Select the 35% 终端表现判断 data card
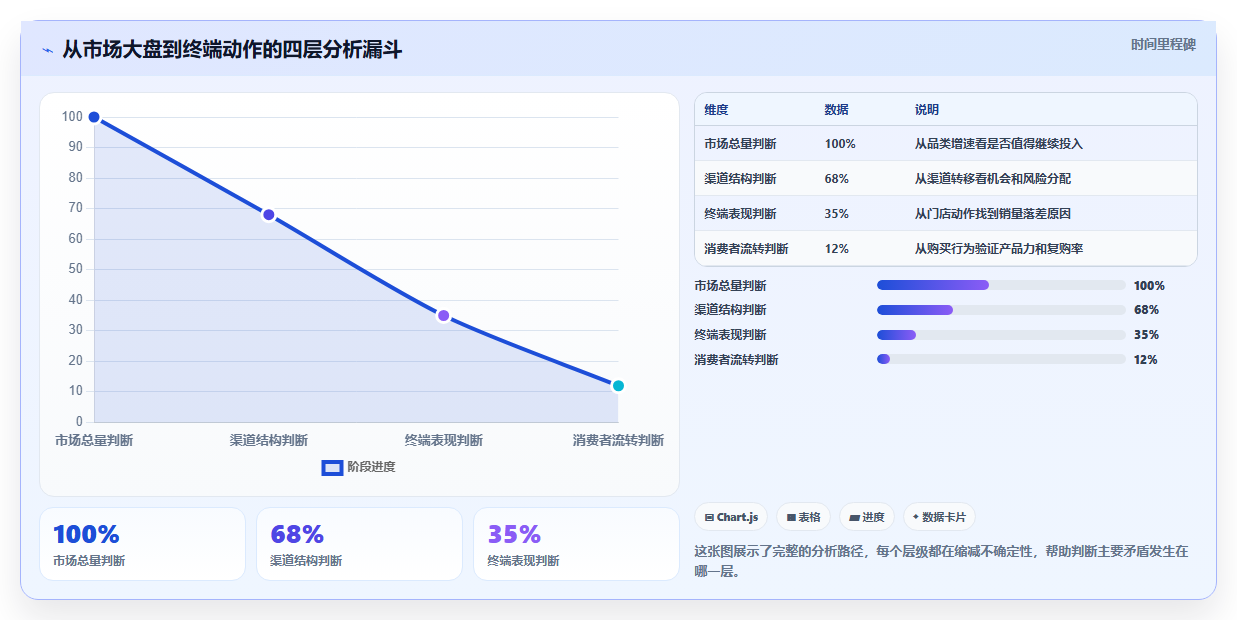 576,544
